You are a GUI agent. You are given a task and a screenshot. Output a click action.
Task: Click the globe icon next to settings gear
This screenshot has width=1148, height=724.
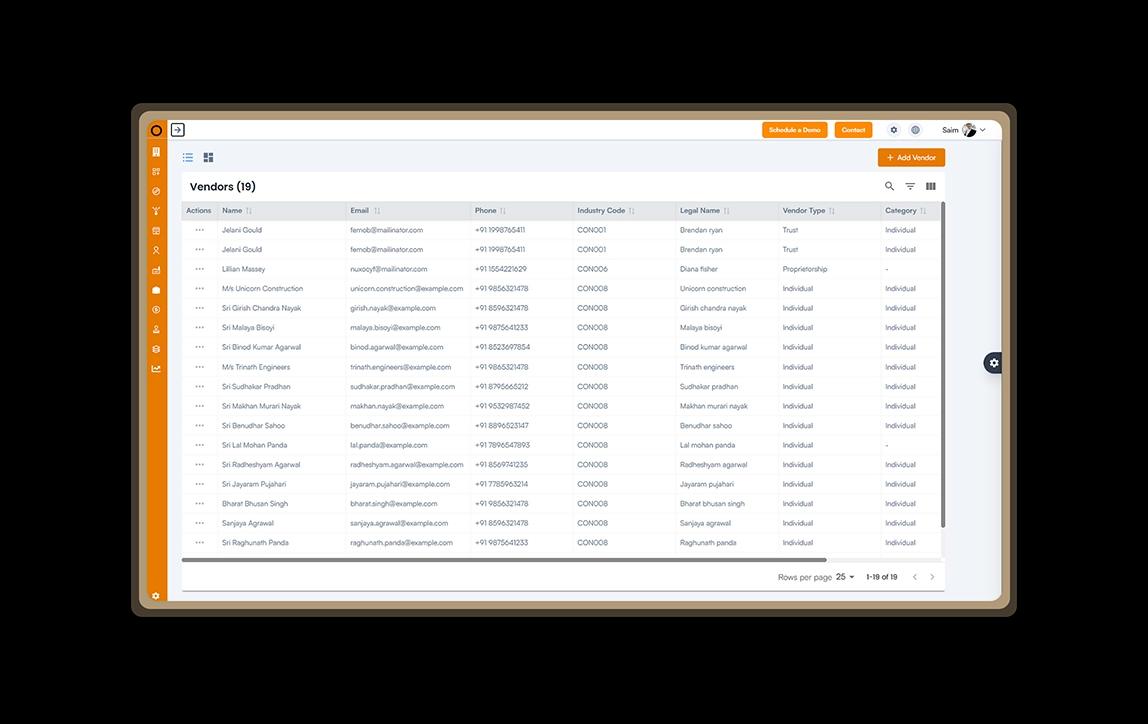[914, 129]
